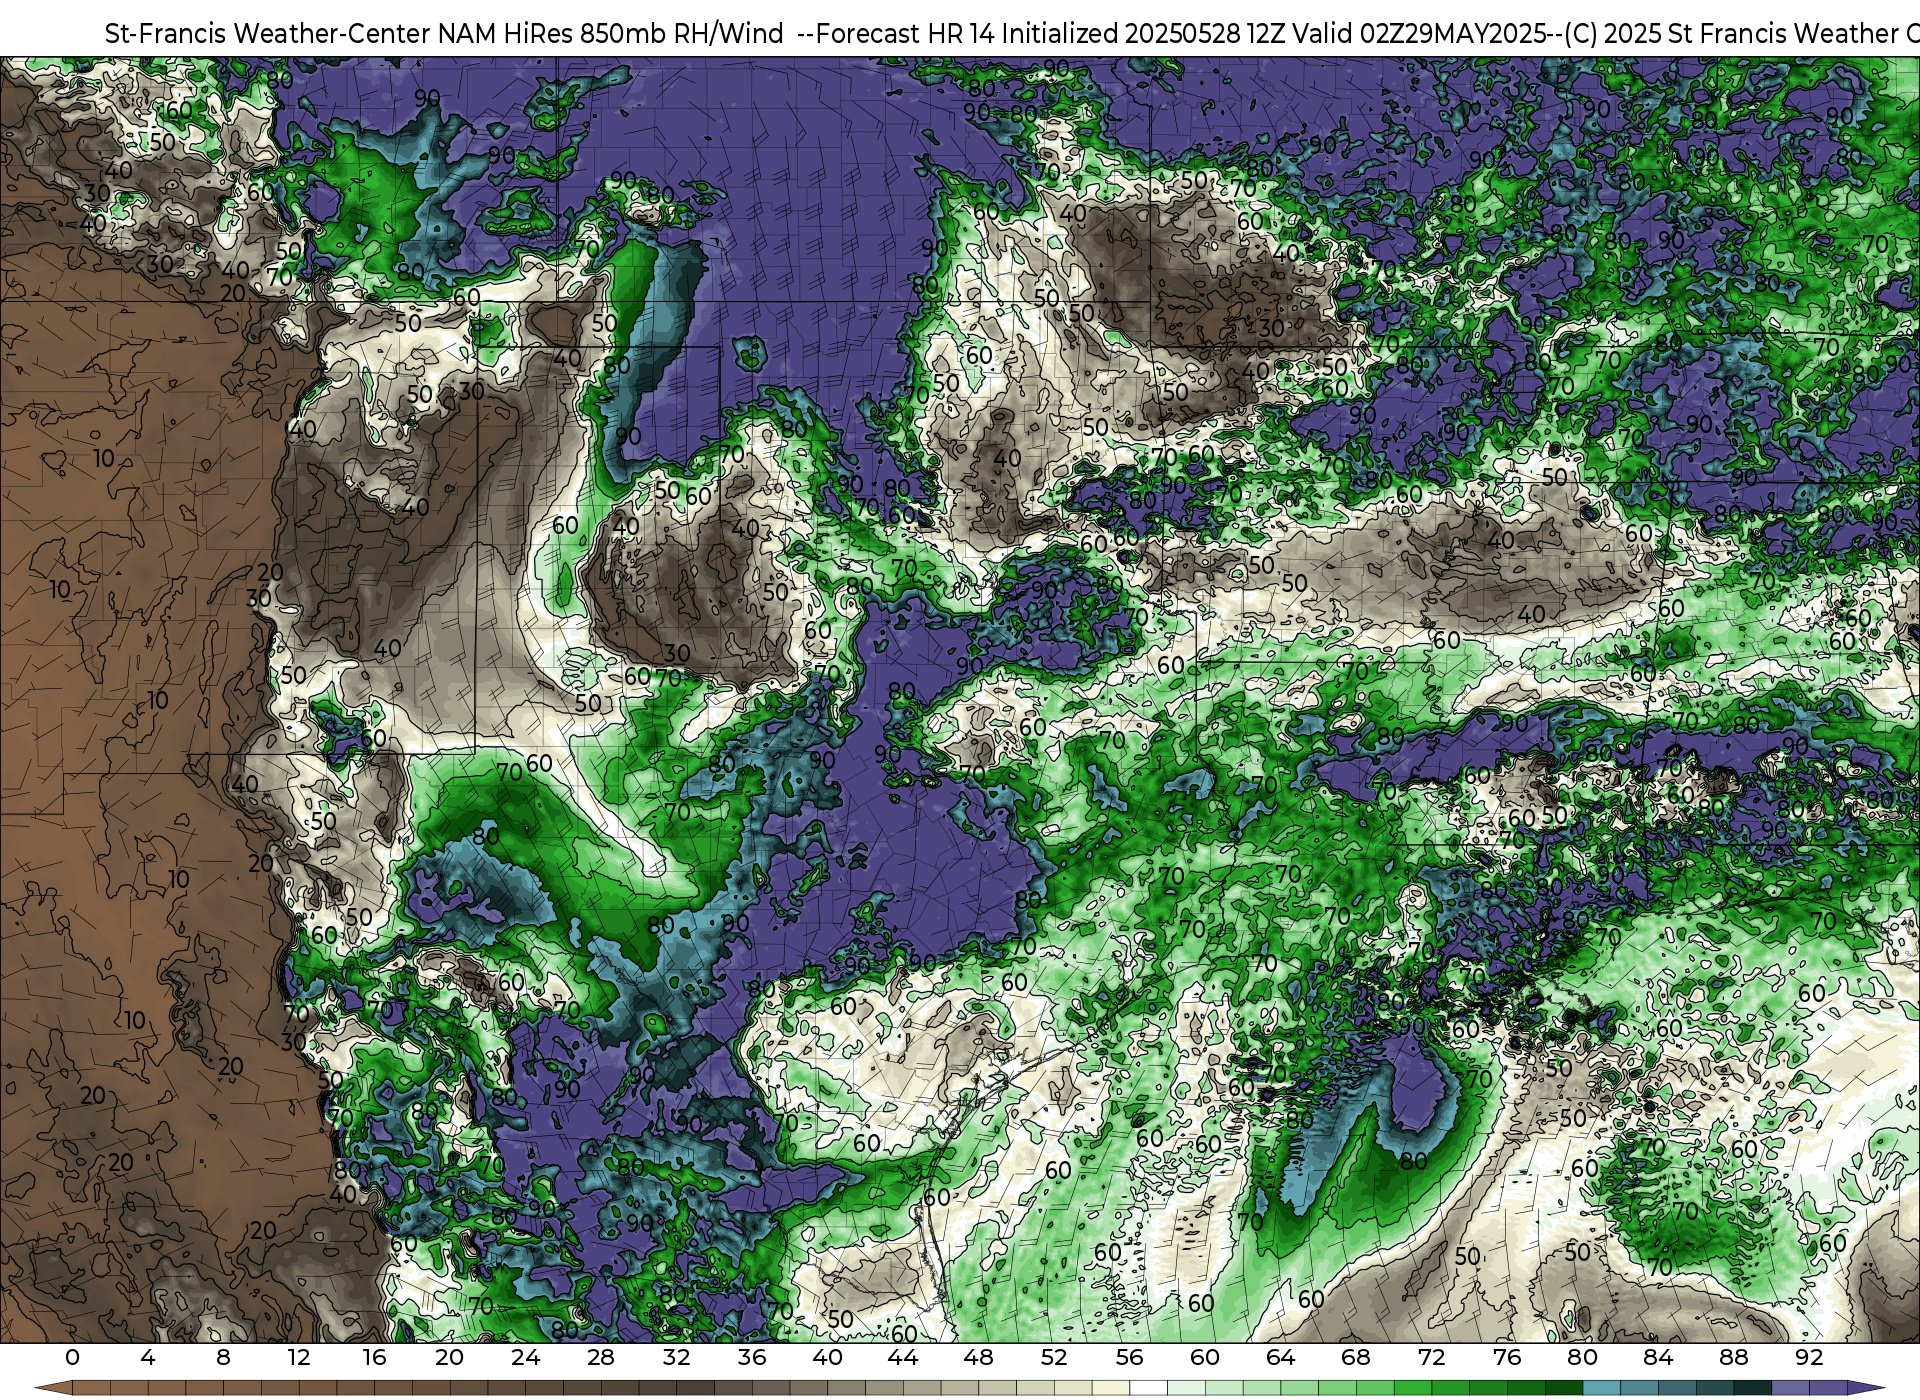Click the '72' color scale label
1920x1400 pixels.
pyautogui.click(x=1431, y=1358)
